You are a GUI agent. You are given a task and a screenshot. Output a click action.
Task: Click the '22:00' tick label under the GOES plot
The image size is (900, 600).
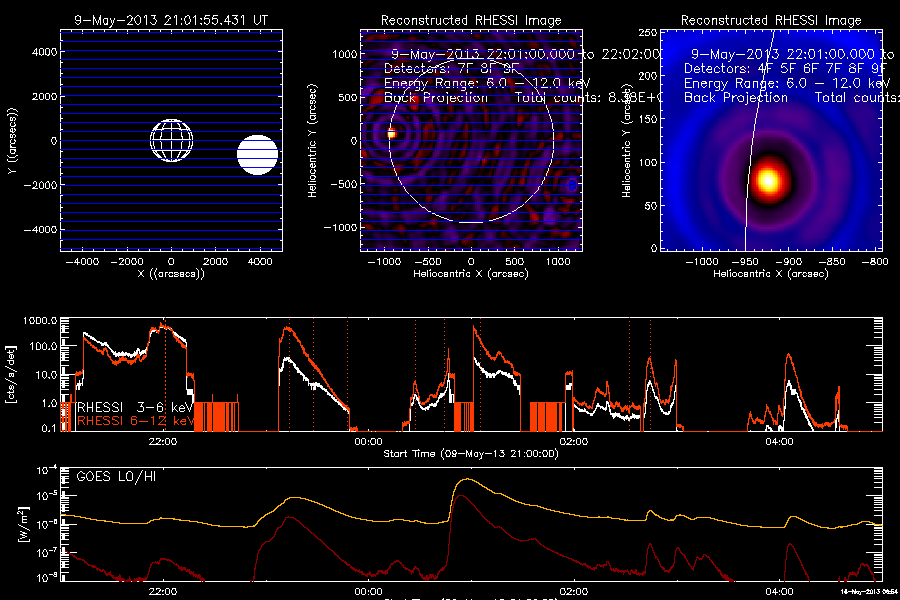(x=163, y=591)
